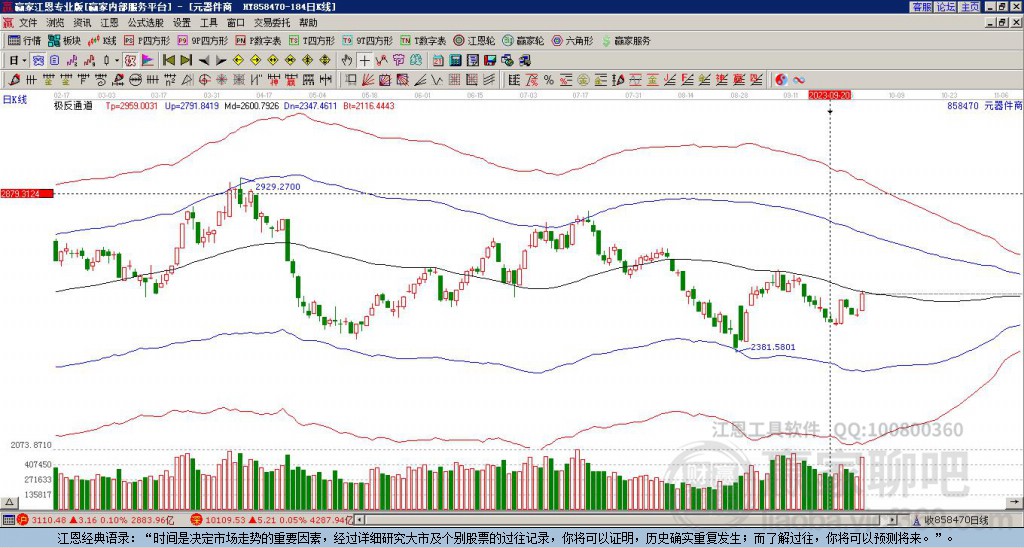The width and height of the screenshot is (1024, 548).
Task: Open the T数字表 tool
Action: click(x=423, y=40)
